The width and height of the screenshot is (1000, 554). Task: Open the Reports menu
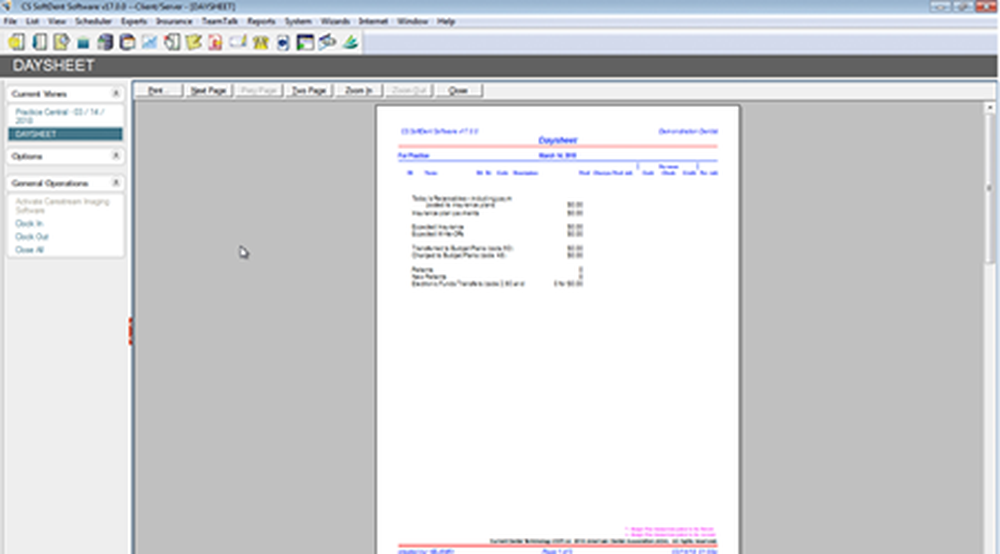[x=261, y=21]
